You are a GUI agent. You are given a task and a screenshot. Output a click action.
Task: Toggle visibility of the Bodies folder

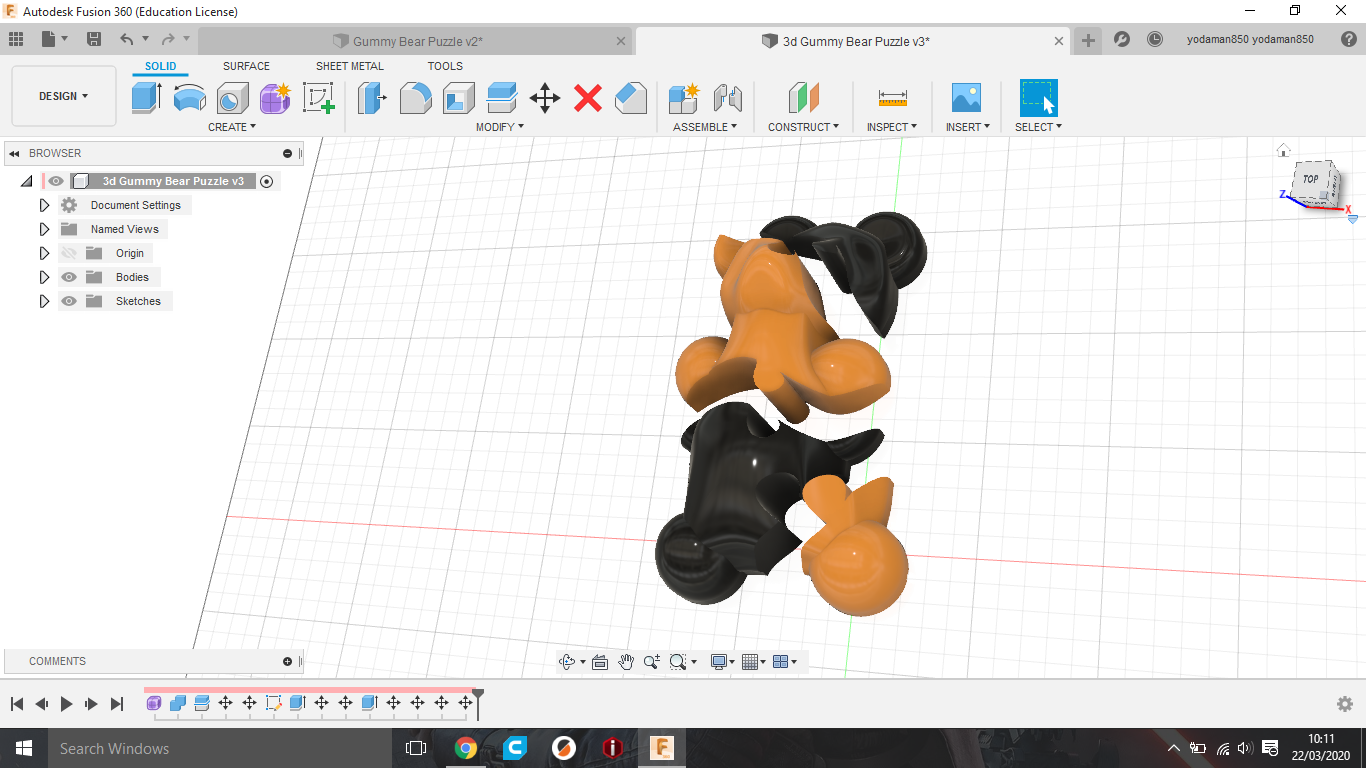tap(69, 277)
